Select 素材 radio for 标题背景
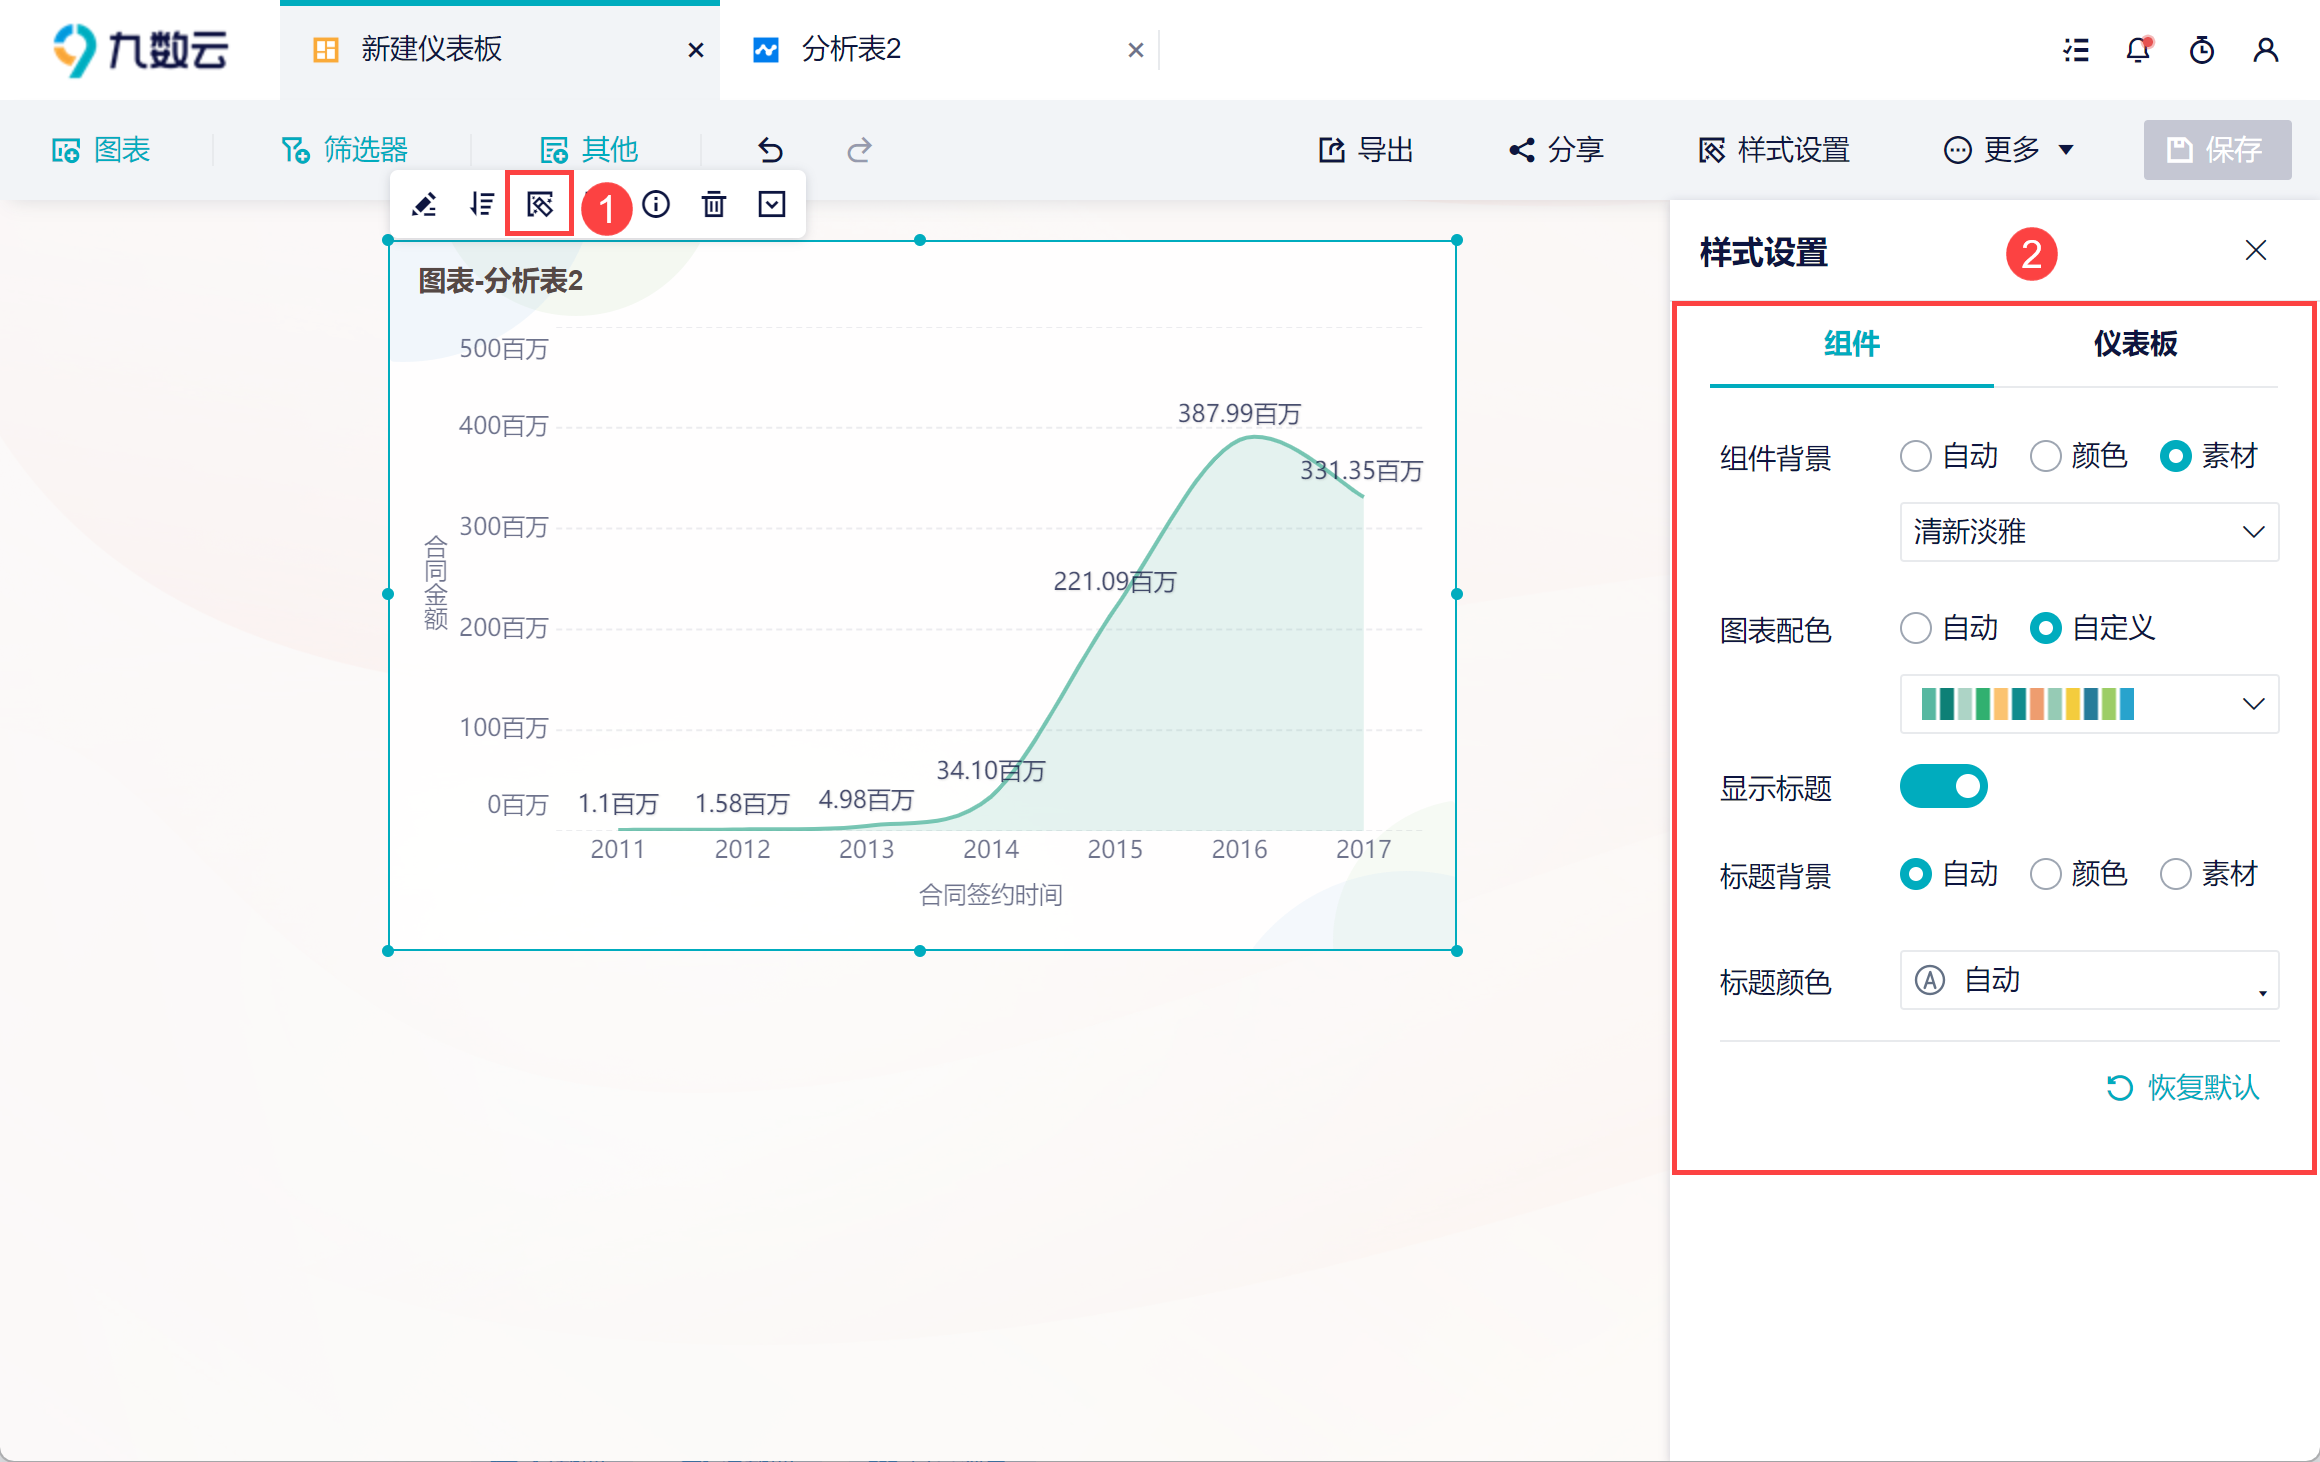2320x1462 pixels. [2176, 874]
